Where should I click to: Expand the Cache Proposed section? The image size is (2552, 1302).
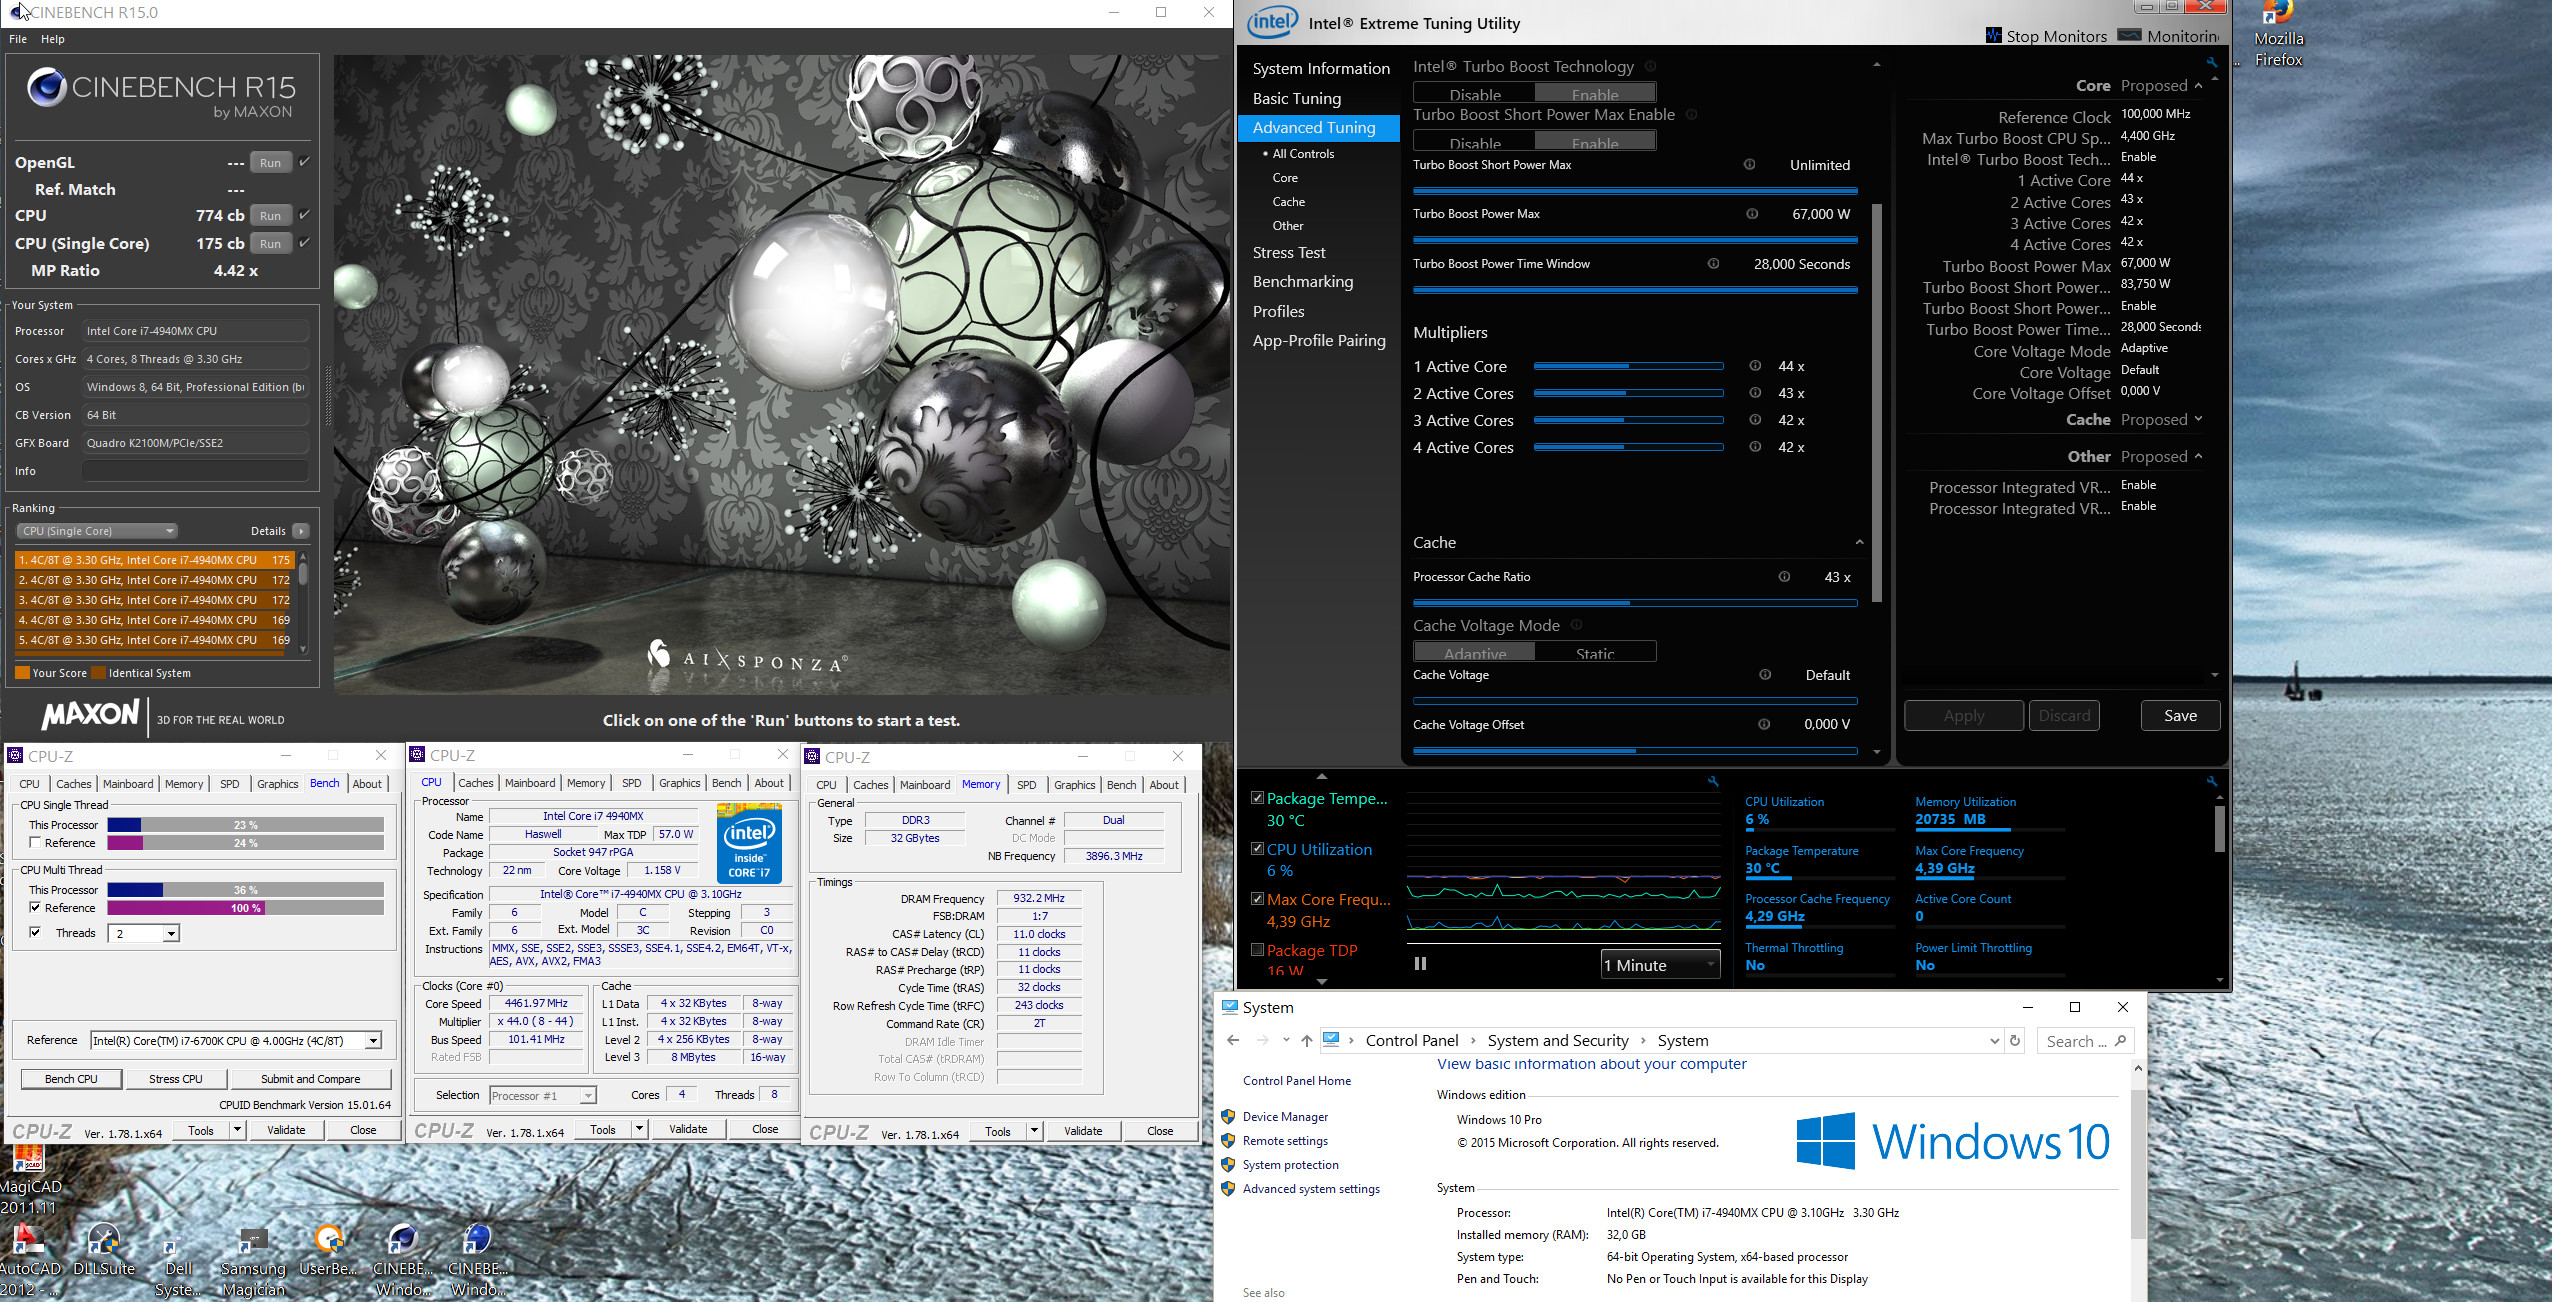tap(2199, 419)
